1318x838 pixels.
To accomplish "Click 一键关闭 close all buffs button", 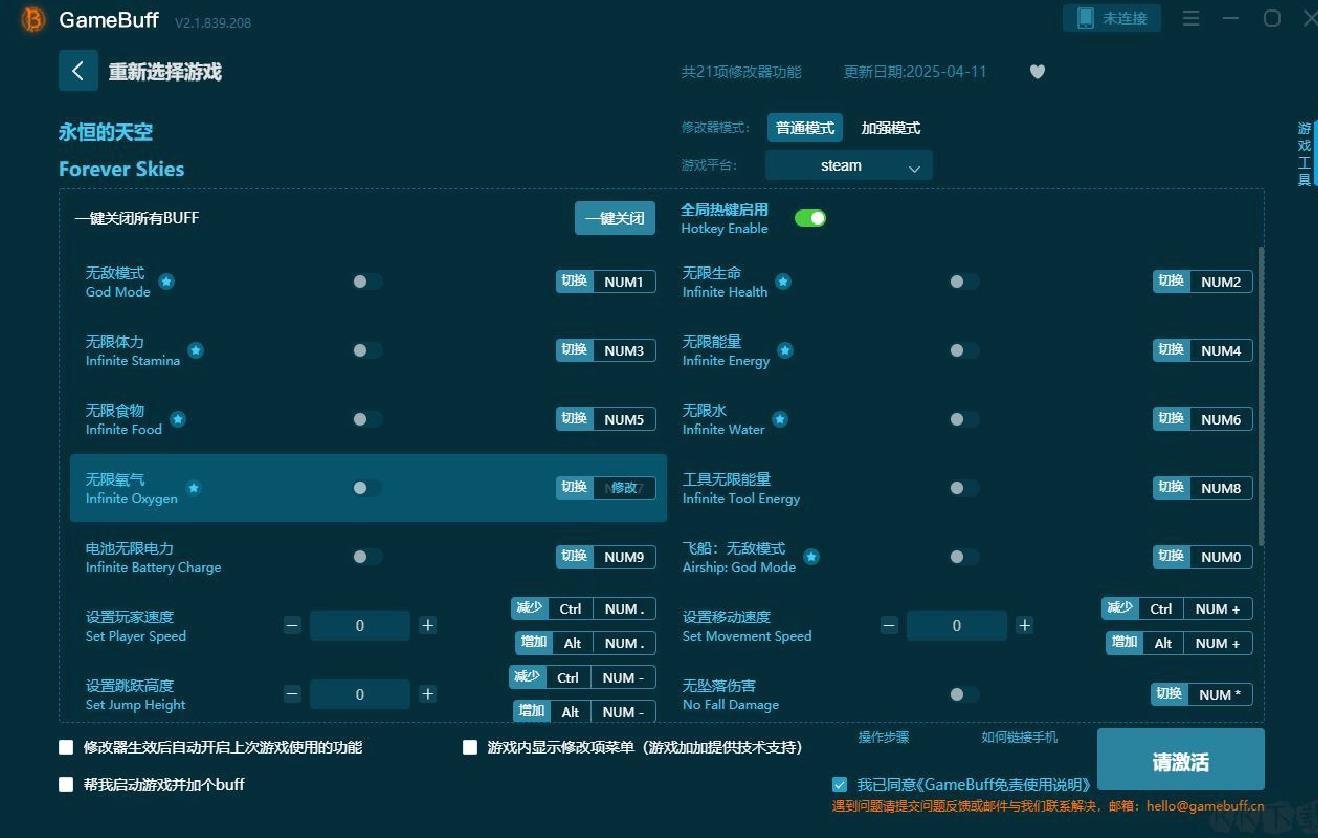I will 615,218.
